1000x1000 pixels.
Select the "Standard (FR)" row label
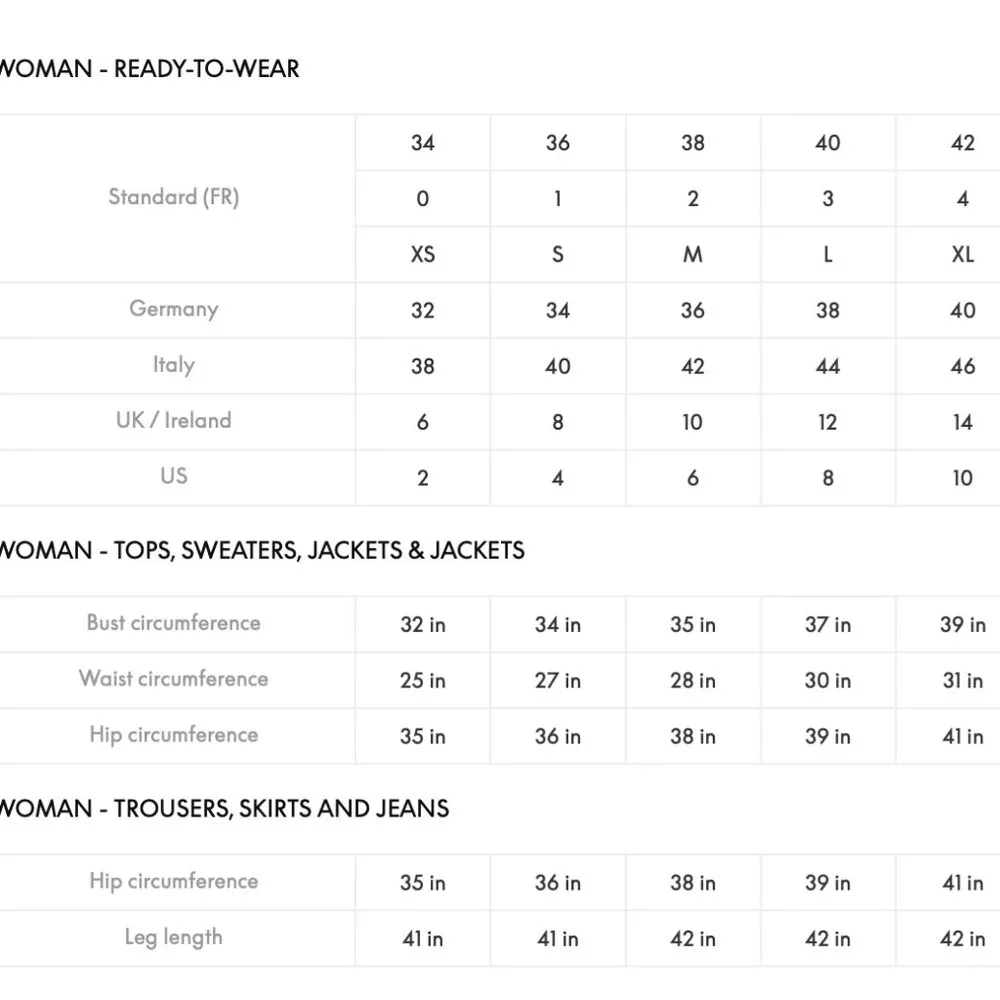pos(174,197)
